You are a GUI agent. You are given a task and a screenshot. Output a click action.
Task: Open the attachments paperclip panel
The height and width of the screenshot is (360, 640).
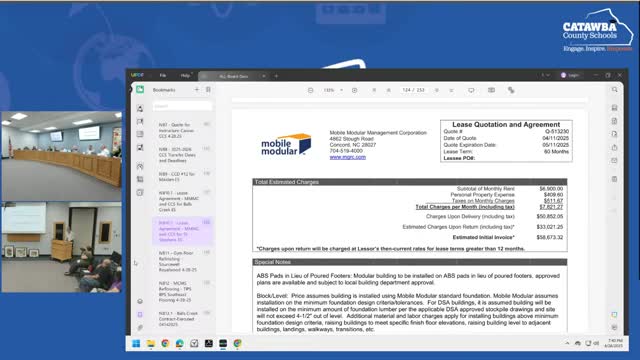(x=140, y=328)
